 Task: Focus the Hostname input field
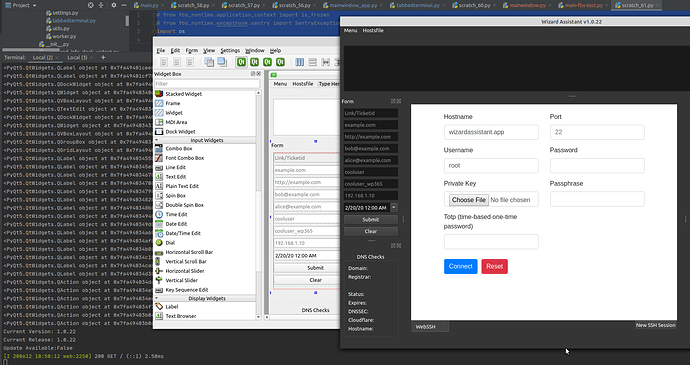pyautogui.click(x=491, y=132)
